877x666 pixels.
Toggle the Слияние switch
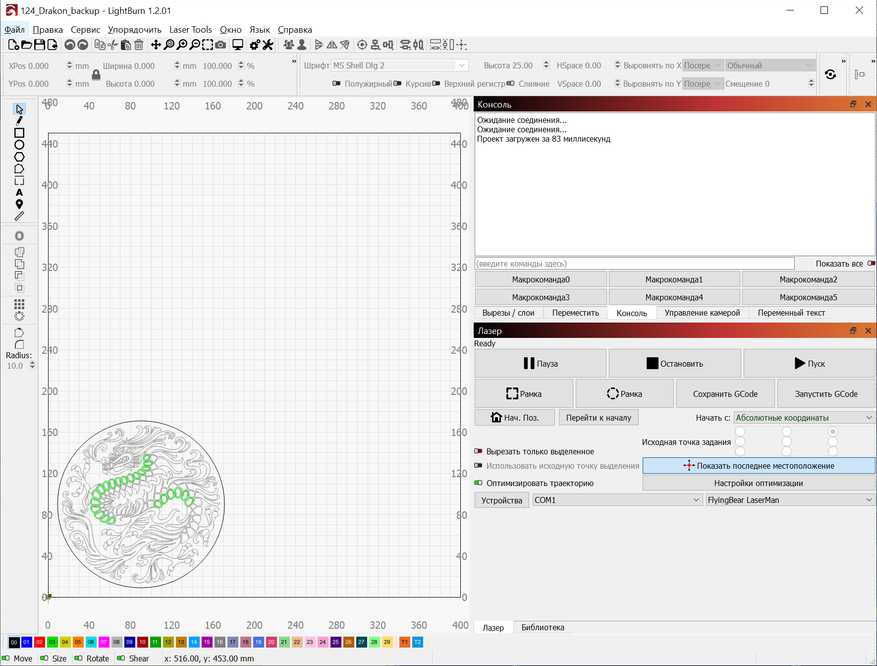click(x=510, y=83)
